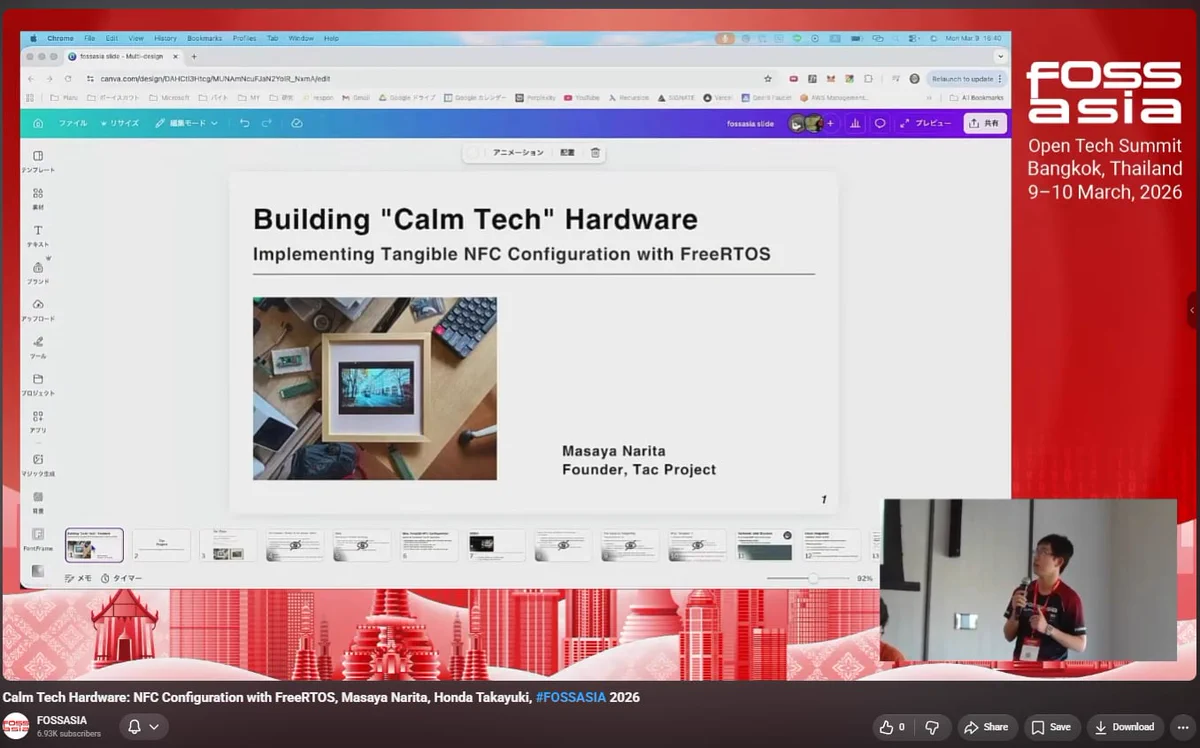Undo the last action in Canva
Viewport: 1200px width, 748px height.
(245, 123)
